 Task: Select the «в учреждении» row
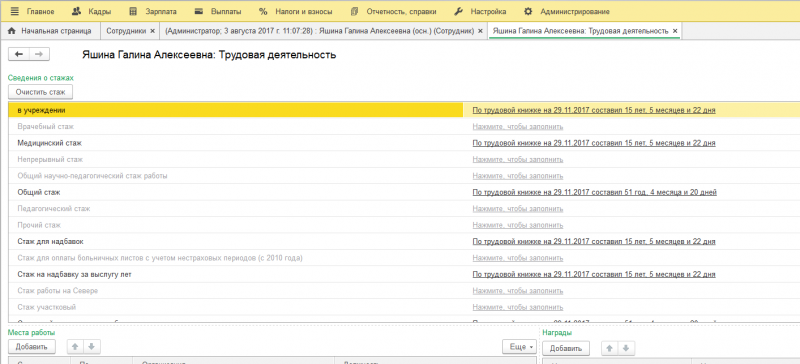click(404, 110)
